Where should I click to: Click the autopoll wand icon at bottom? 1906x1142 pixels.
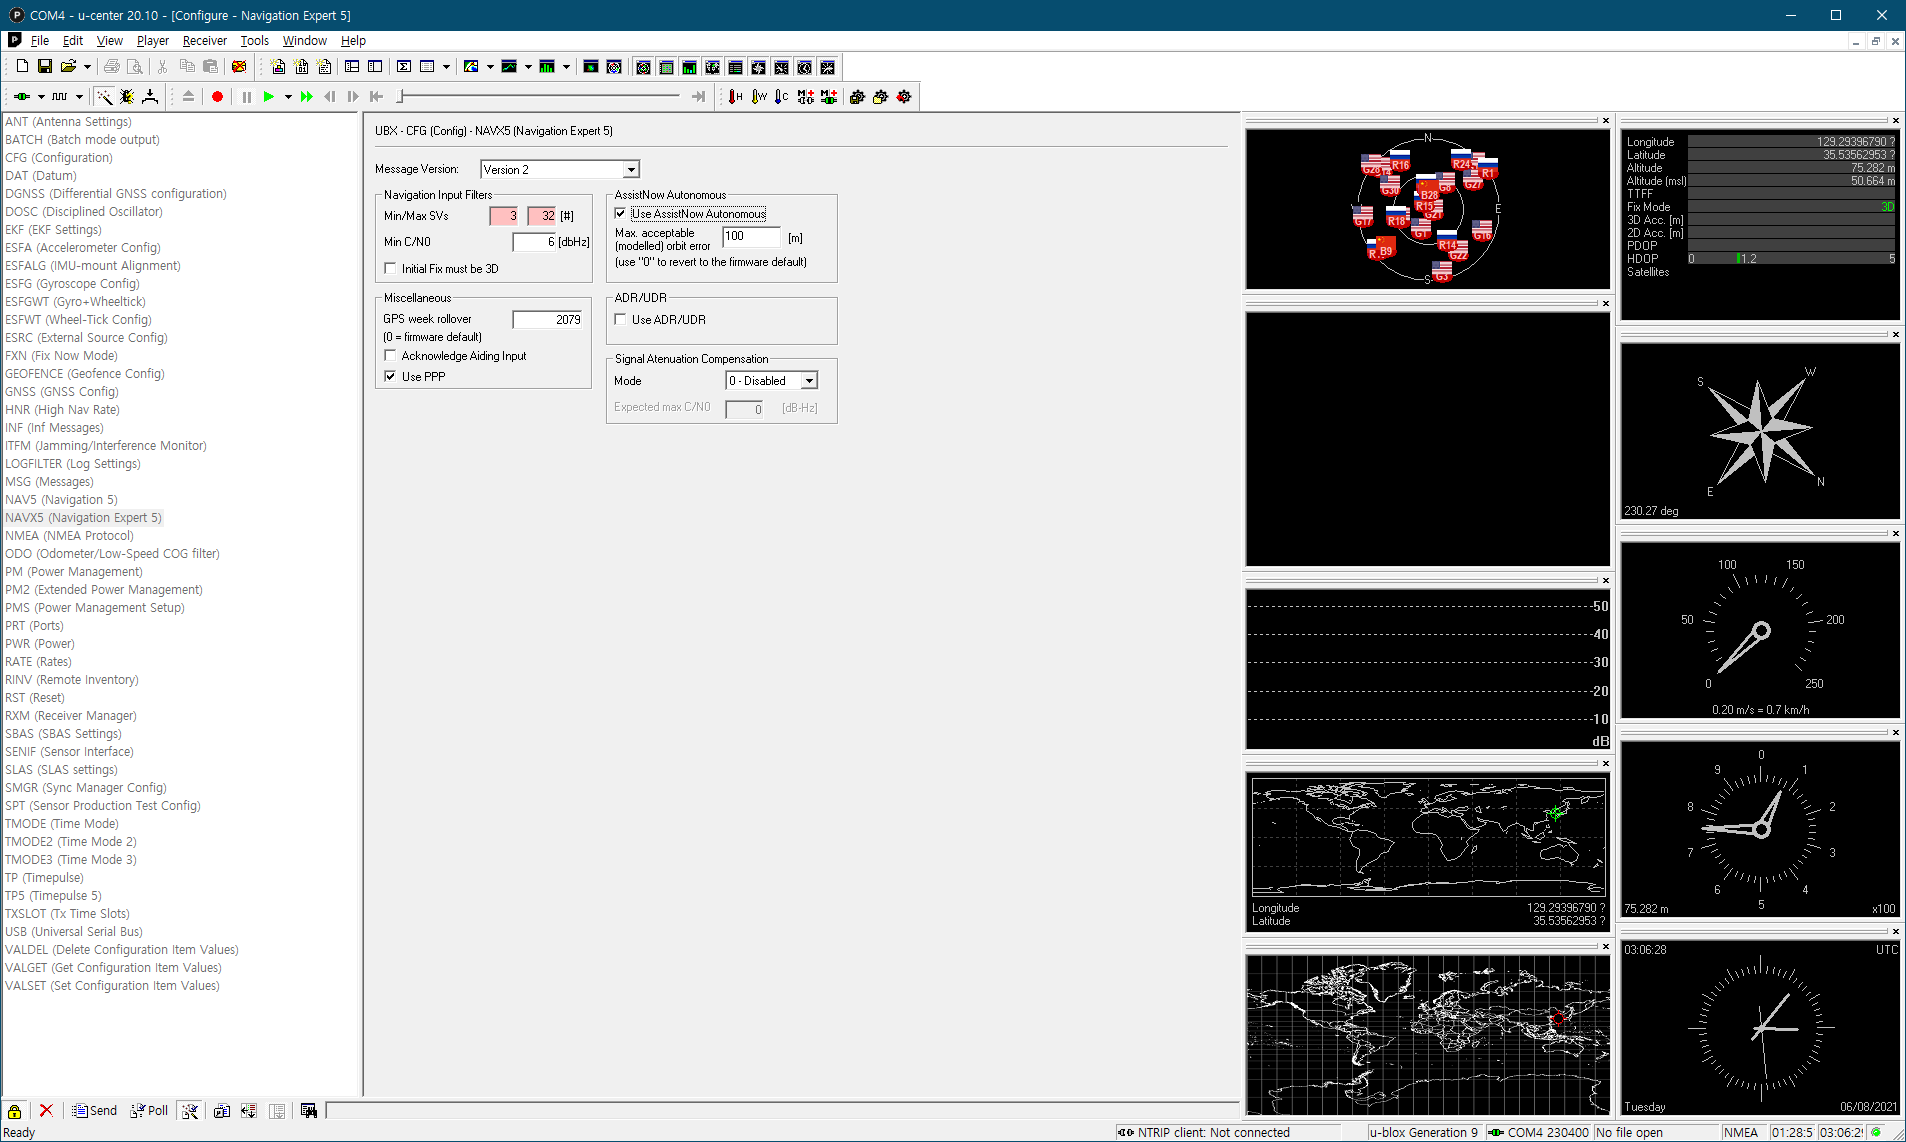pyautogui.click(x=190, y=1111)
